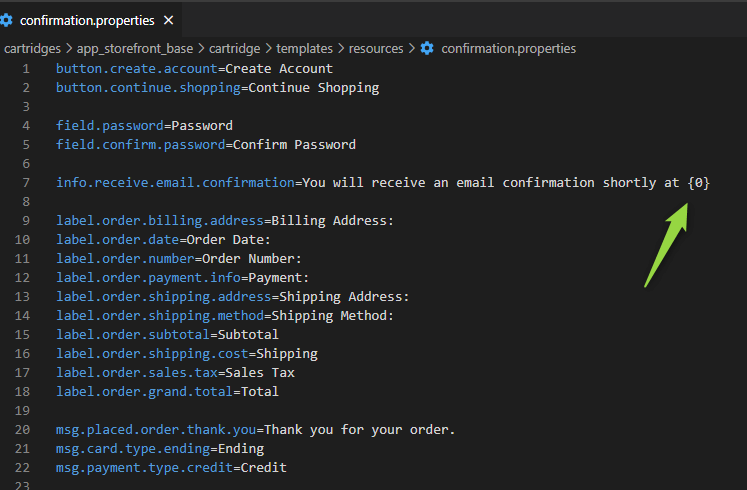Open the templates breadcrumb segment
This screenshot has width=747, height=490.
(304, 49)
